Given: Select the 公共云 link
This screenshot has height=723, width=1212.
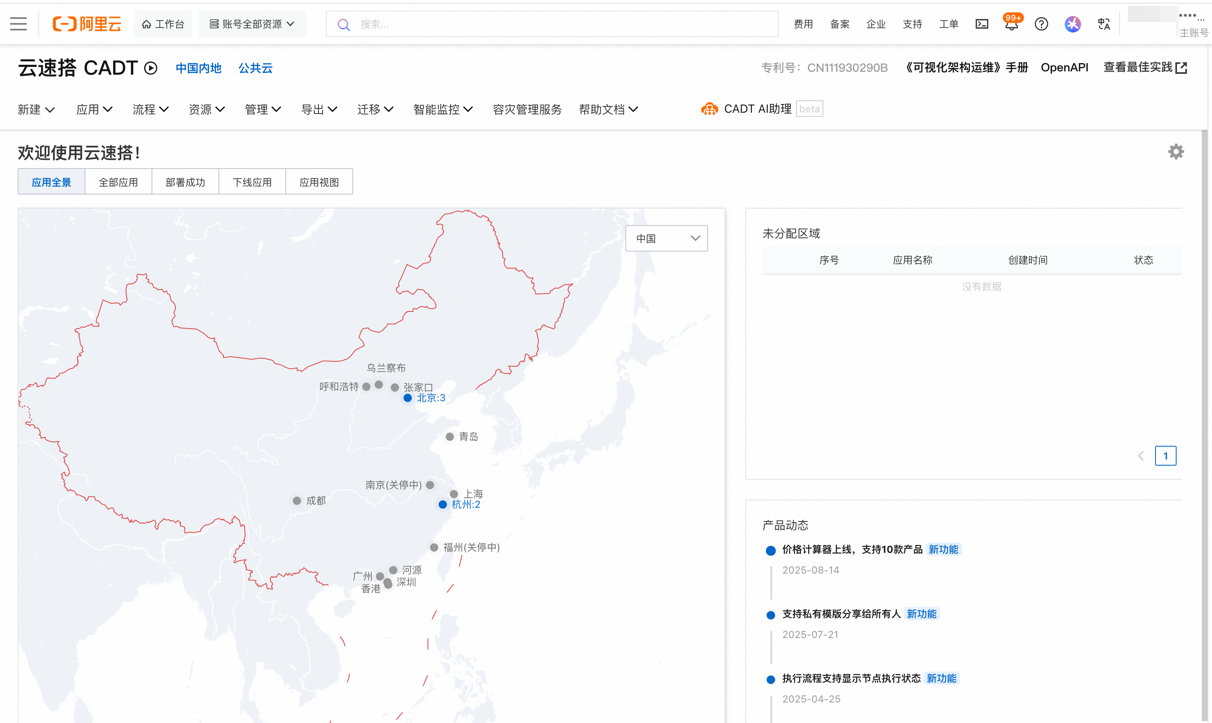Looking at the screenshot, I should click(255, 68).
